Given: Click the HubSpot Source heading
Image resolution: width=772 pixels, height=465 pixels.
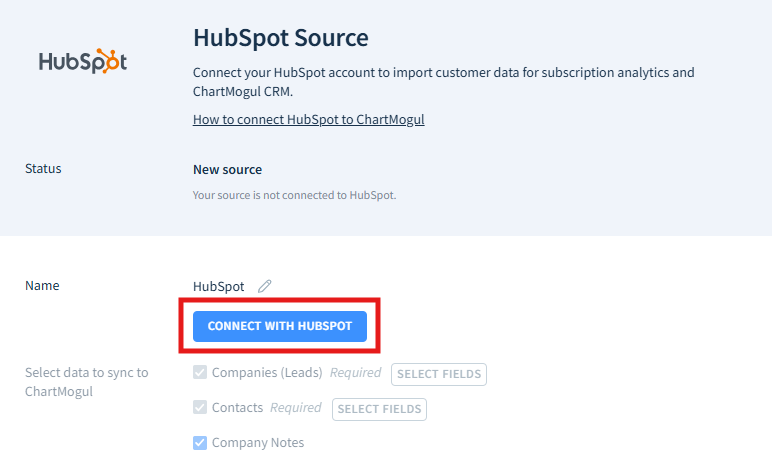Looking at the screenshot, I should tap(281, 38).
